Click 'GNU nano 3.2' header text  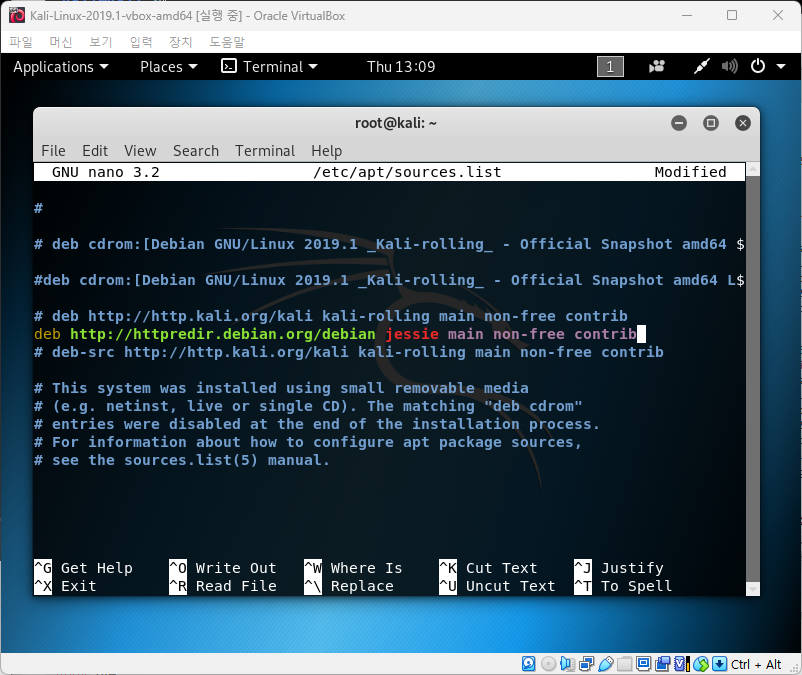[x=106, y=172]
